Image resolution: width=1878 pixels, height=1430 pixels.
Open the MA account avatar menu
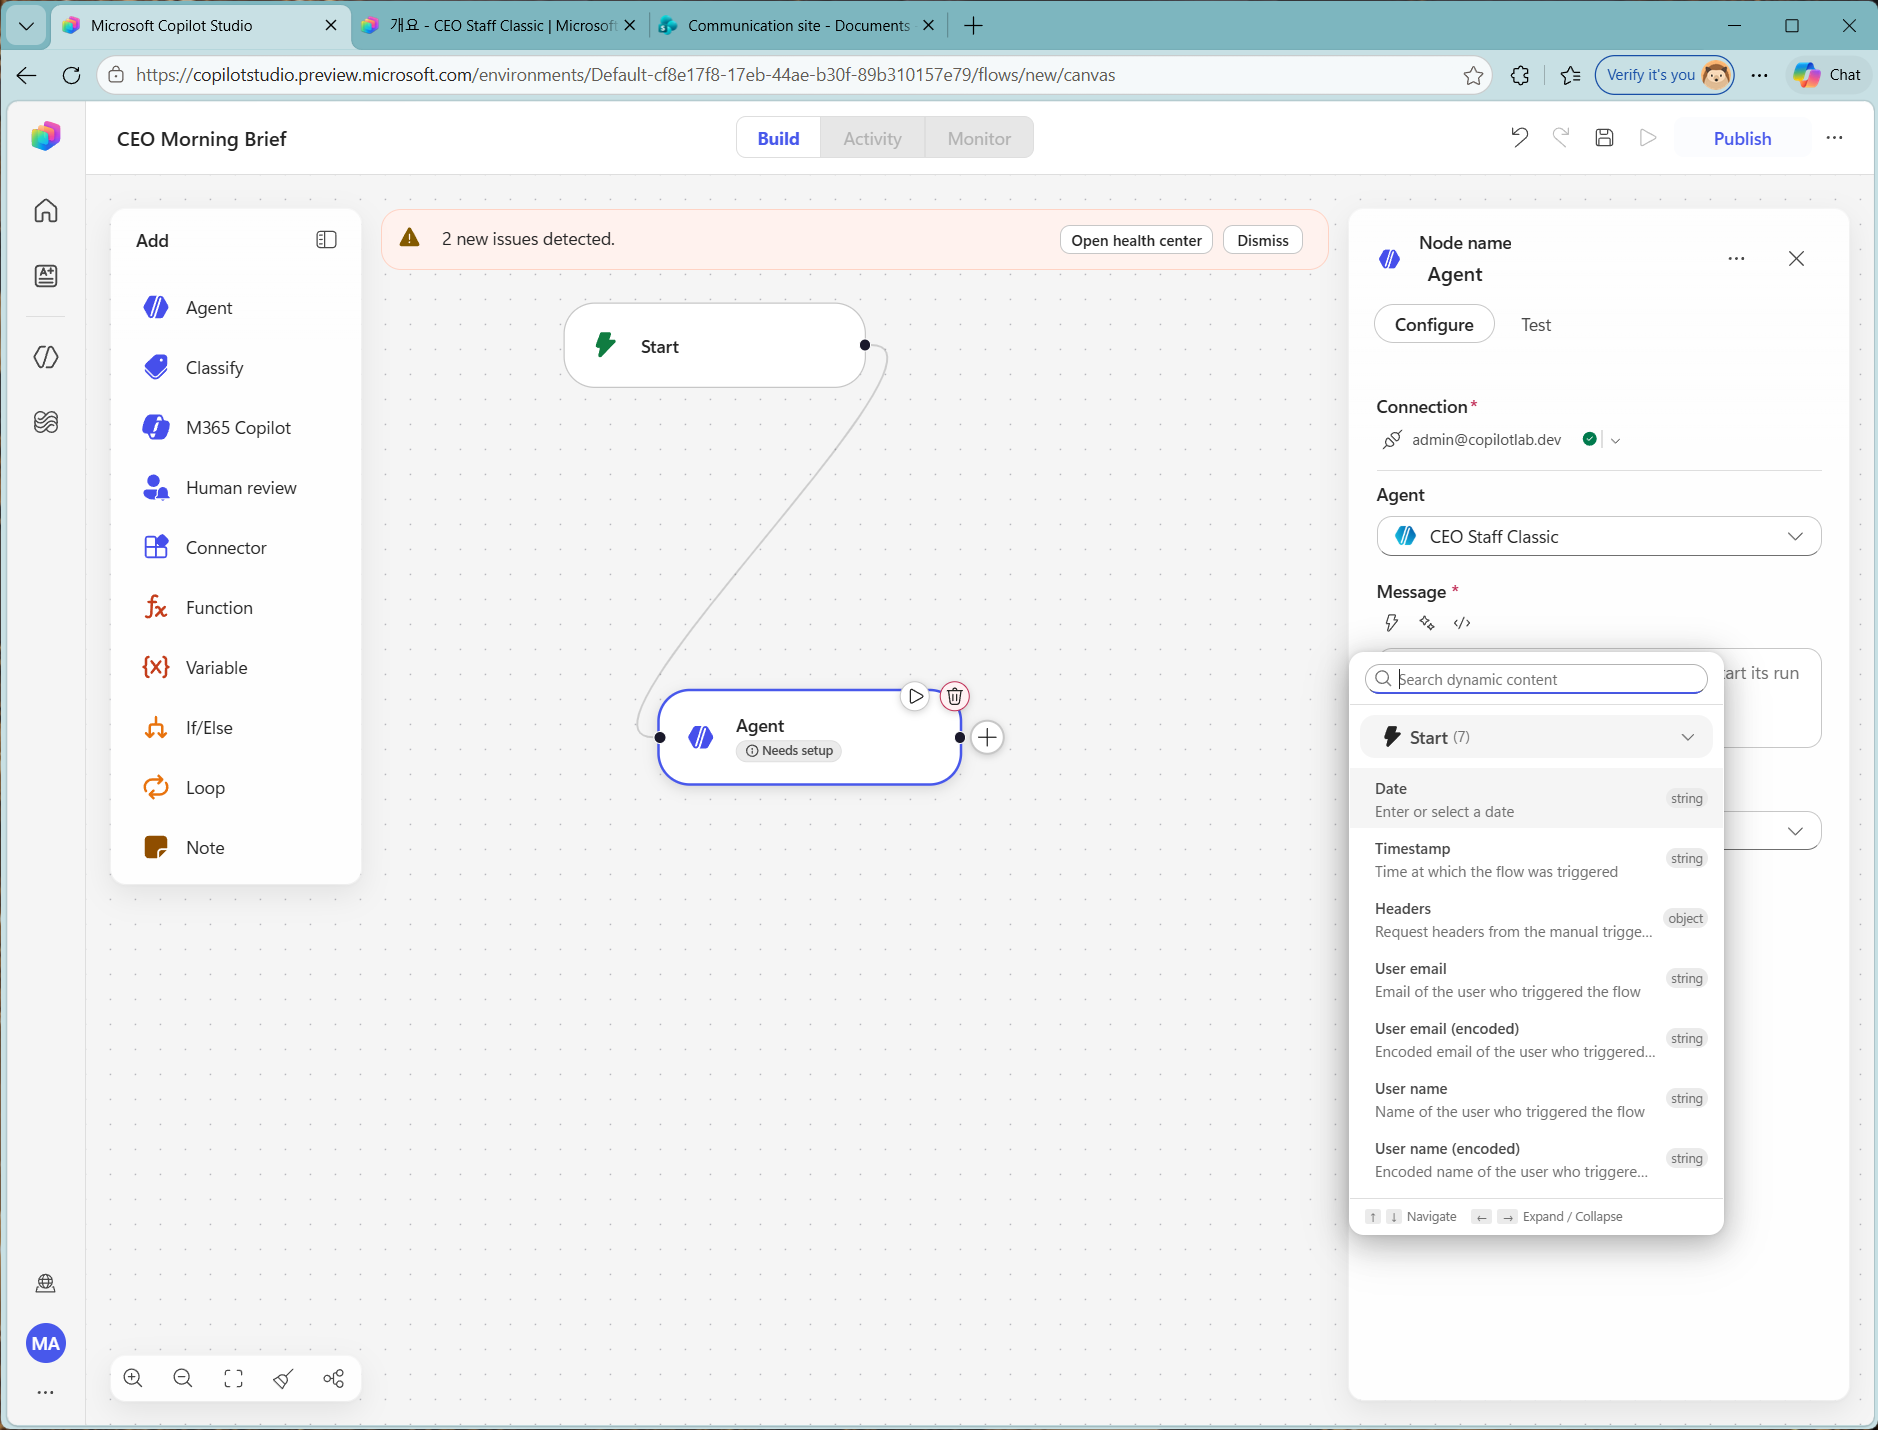point(46,1343)
